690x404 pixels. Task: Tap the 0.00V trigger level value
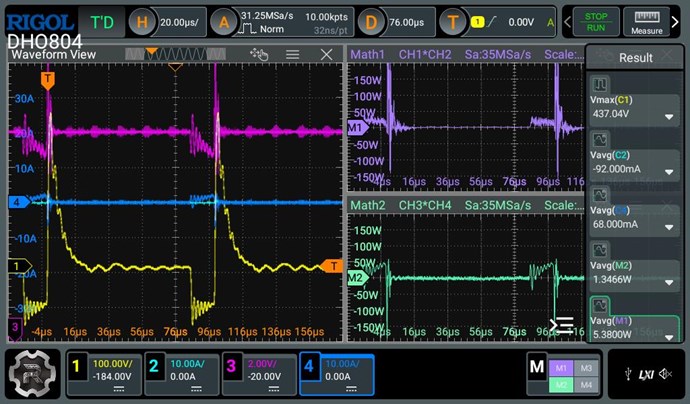[x=521, y=22]
